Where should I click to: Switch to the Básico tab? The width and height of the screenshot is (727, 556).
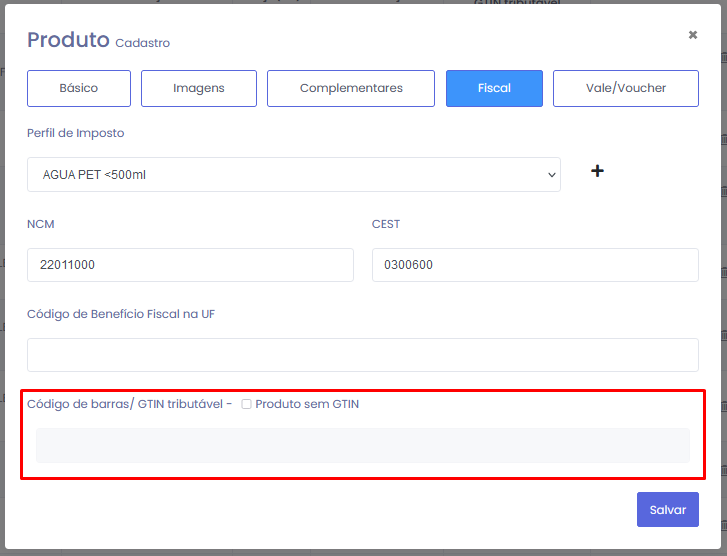pos(79,88)
